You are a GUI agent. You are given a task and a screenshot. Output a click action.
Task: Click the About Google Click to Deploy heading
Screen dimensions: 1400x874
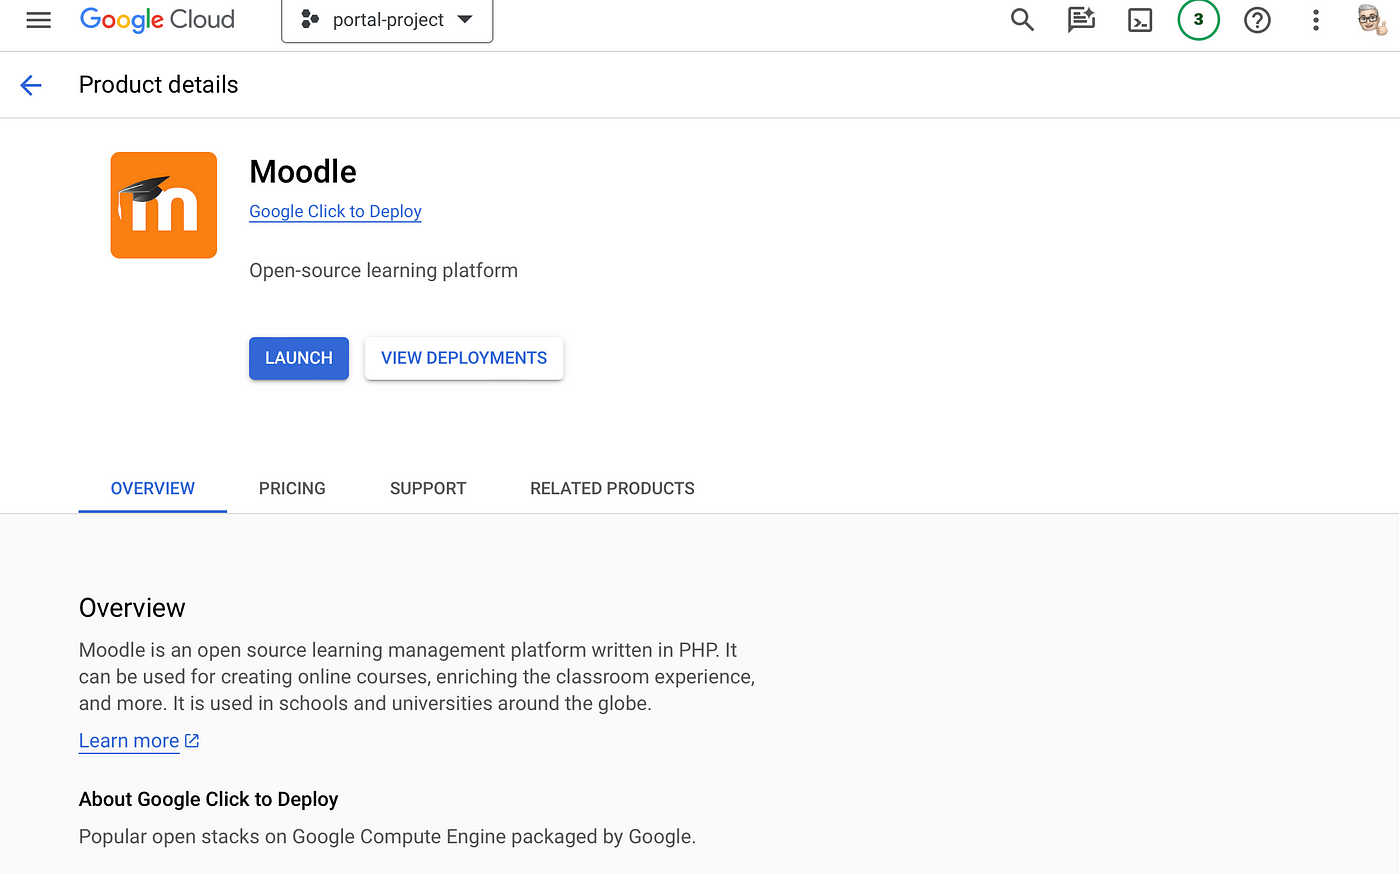click(208, 799)
